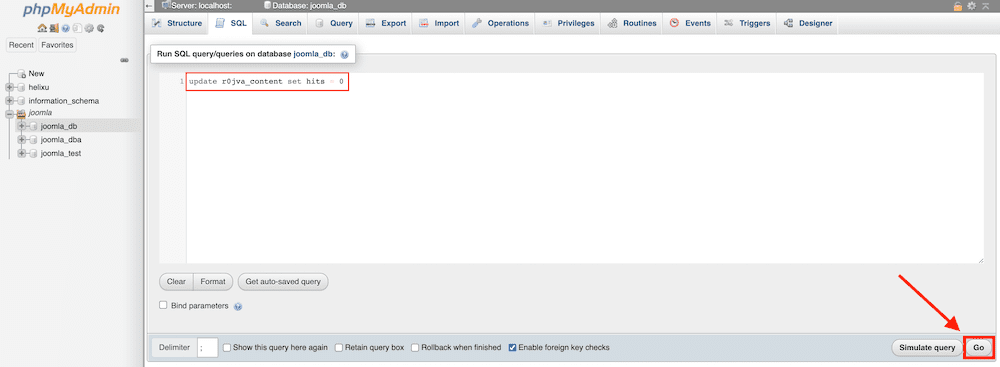Click the chain link icon above the database tree

(124, 60)
